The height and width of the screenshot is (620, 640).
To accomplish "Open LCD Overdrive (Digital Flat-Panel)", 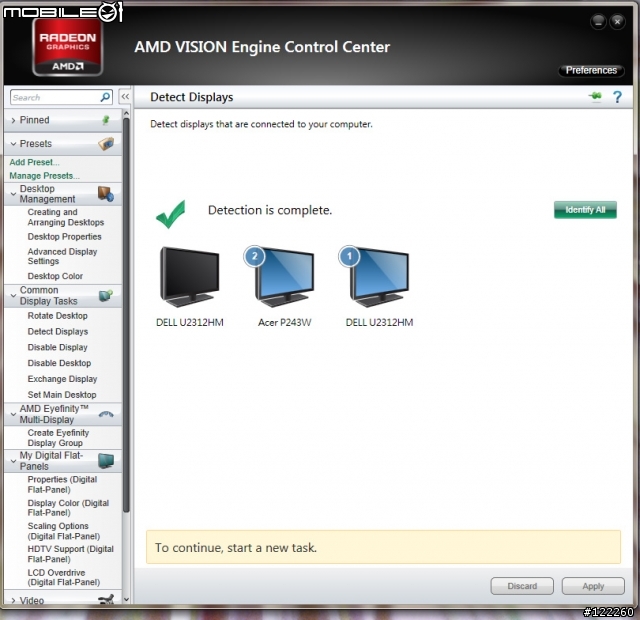I will (x=64, y=577).
